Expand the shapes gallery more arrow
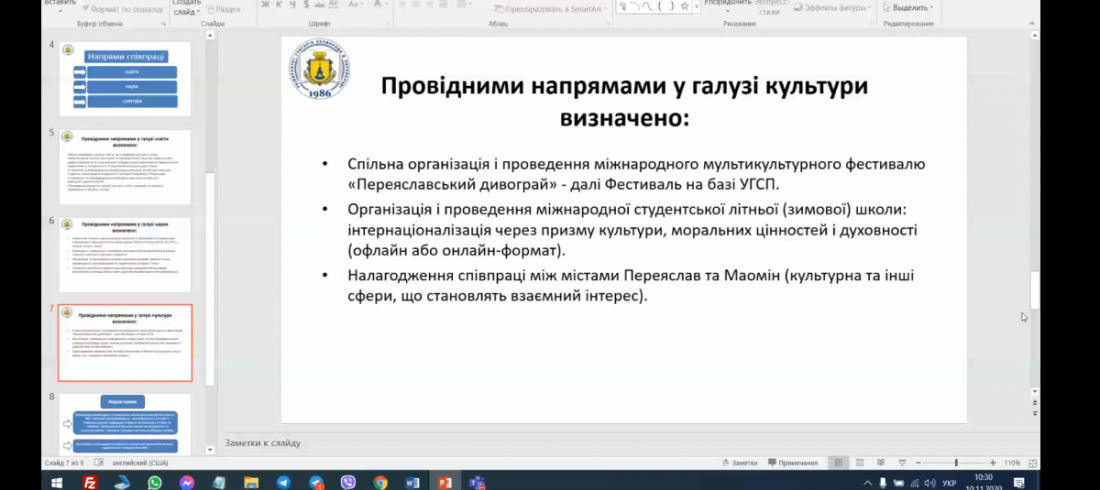This screenshot has height=490, width=1100. (x=697, y=7)
